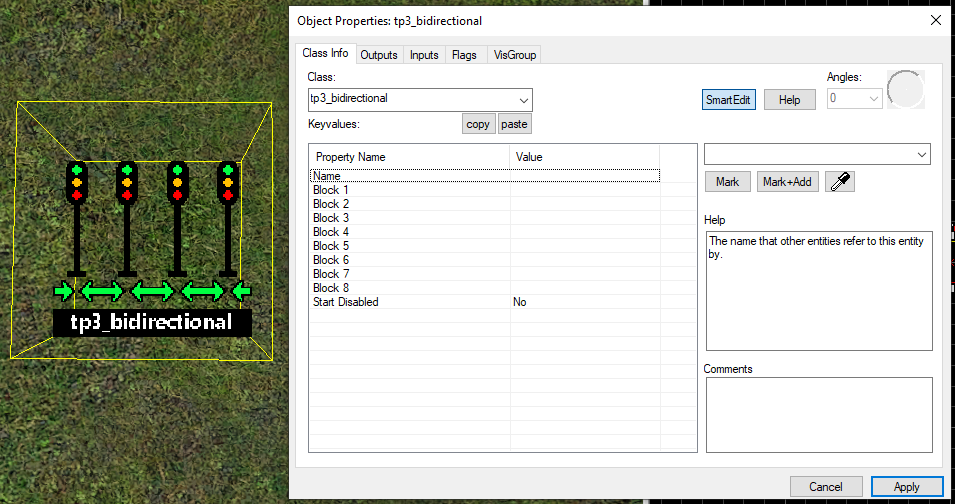Image resolution: width=955 pixels, height=504 pixels.
Task: Click the Apply button
Action: click(906, 486)
